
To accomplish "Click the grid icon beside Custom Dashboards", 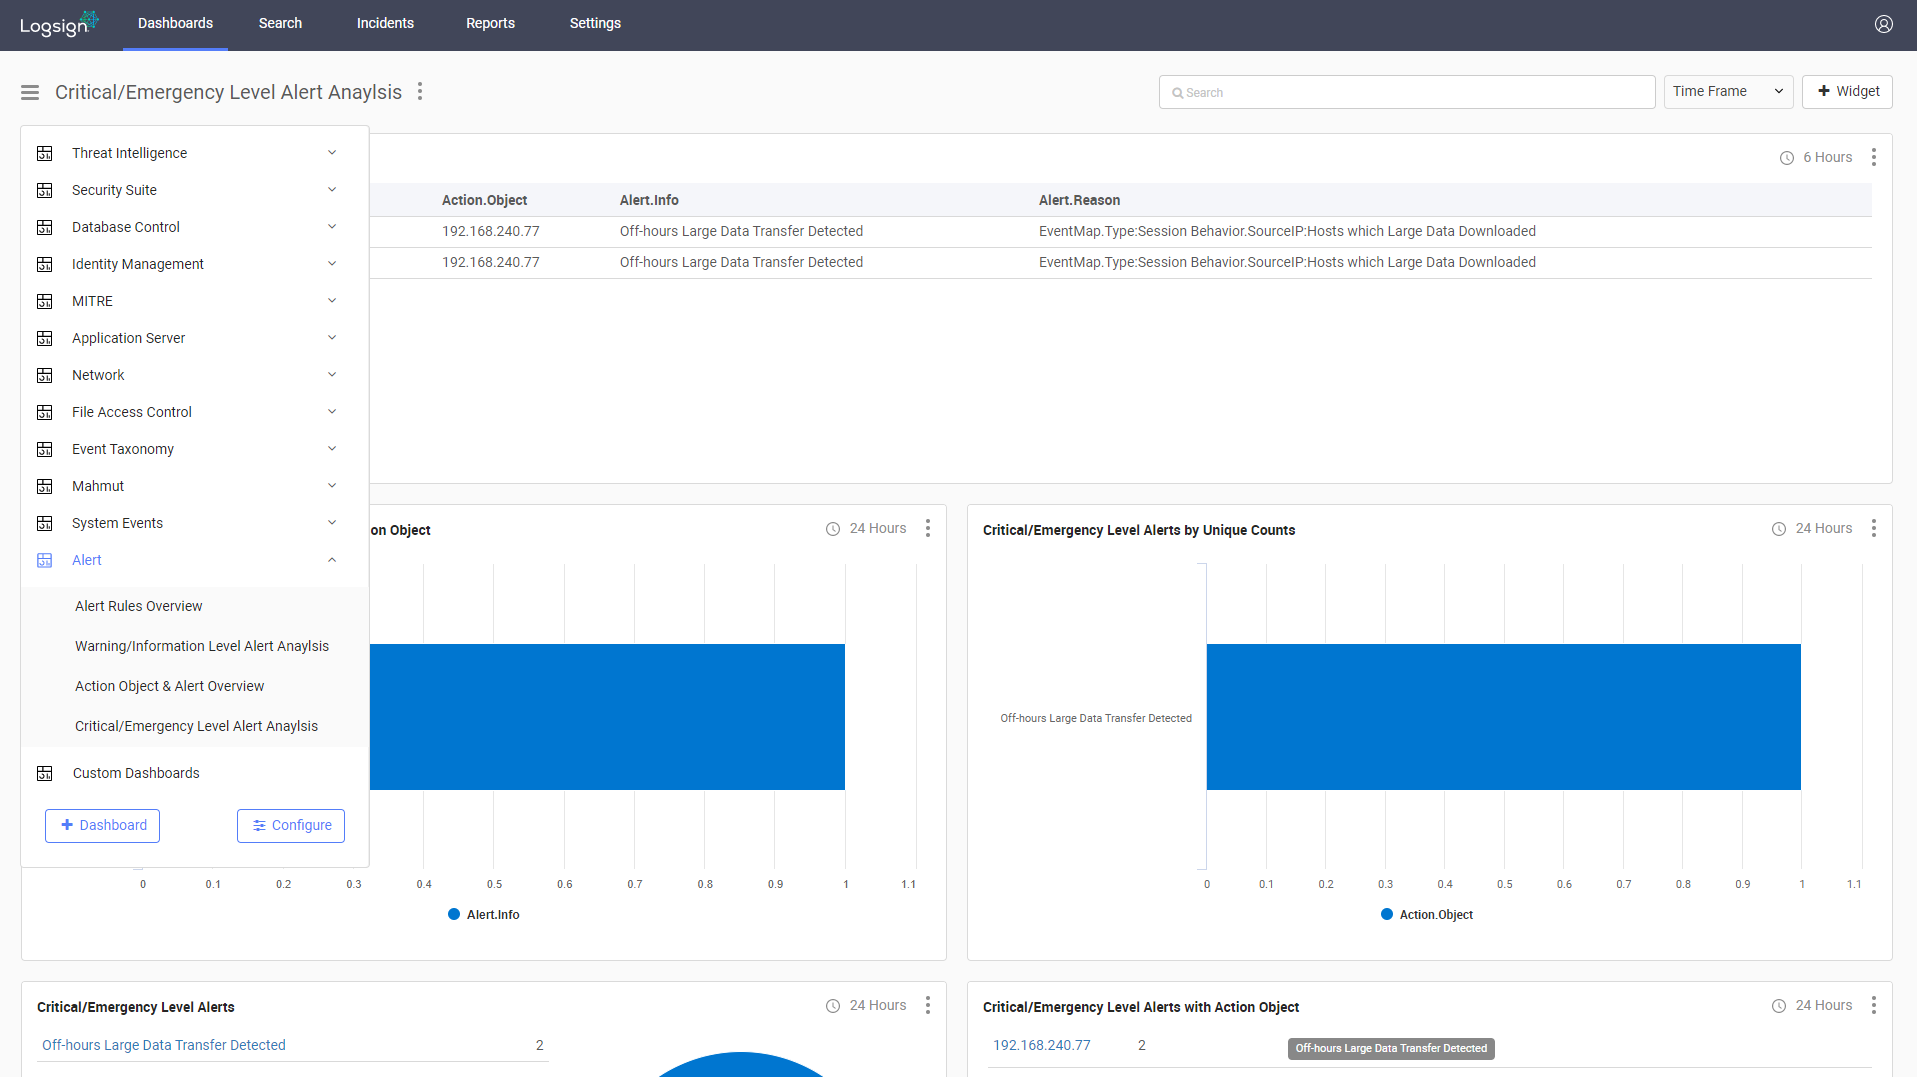I will pyautogui.click(x=44, y=772).
